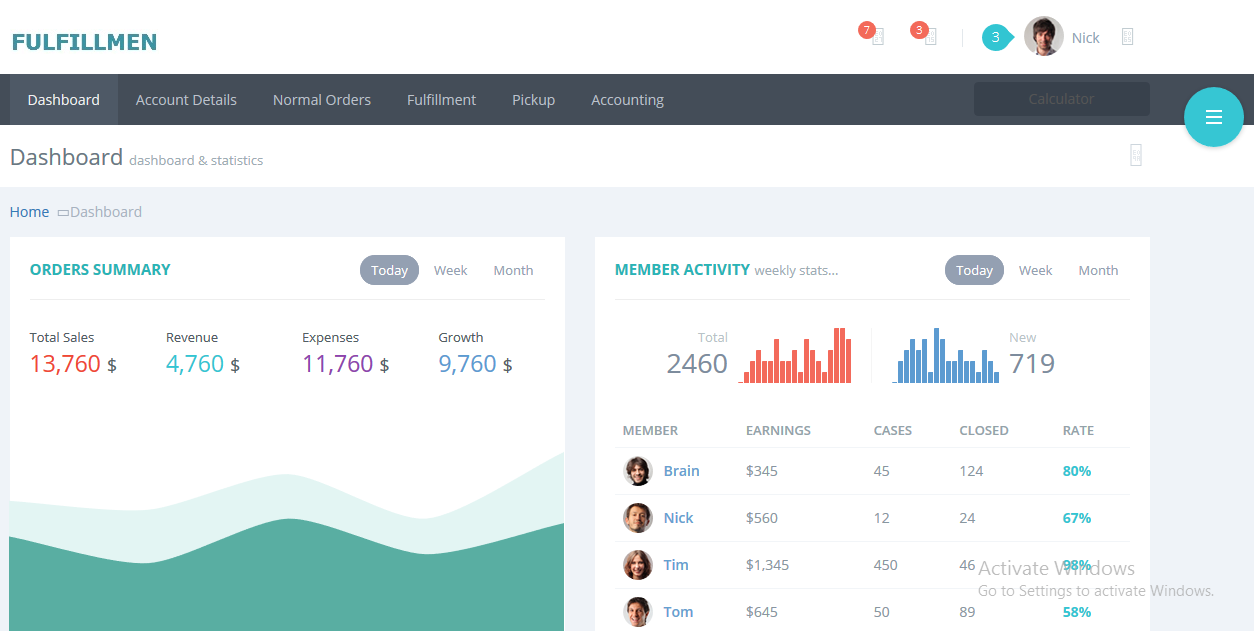
Task: Open the teal floating menu button
Action: pos(1213,117)
